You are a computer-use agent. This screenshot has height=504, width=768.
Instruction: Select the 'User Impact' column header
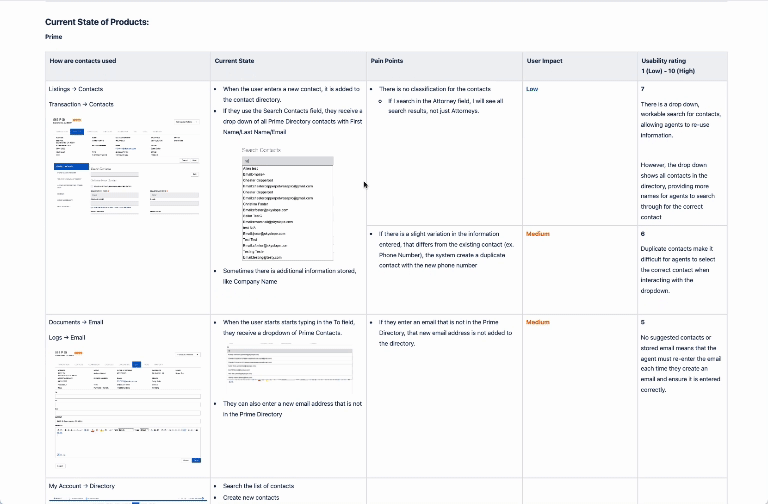click(x=544, y=61)
